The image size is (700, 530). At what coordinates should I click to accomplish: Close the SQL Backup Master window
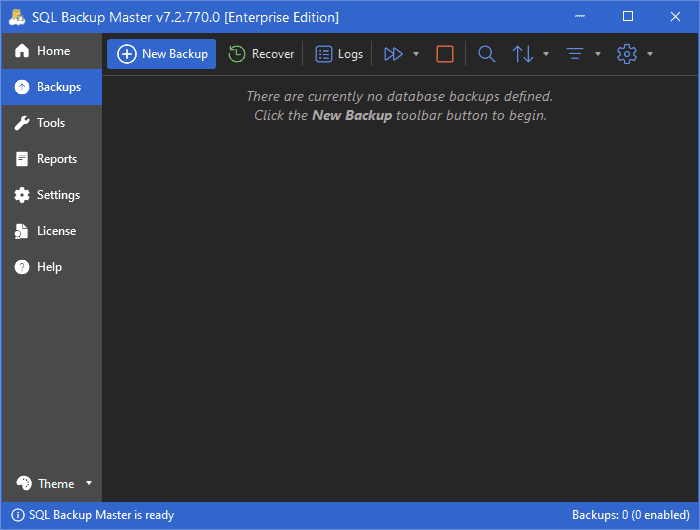coord(675,17)
